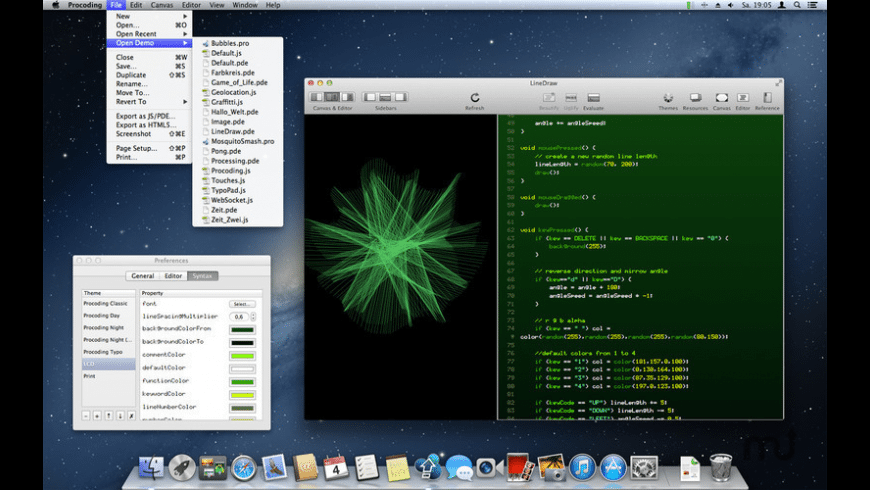
Task: Expand the New submenu in File menu
Action: click(x=149, y=16)
